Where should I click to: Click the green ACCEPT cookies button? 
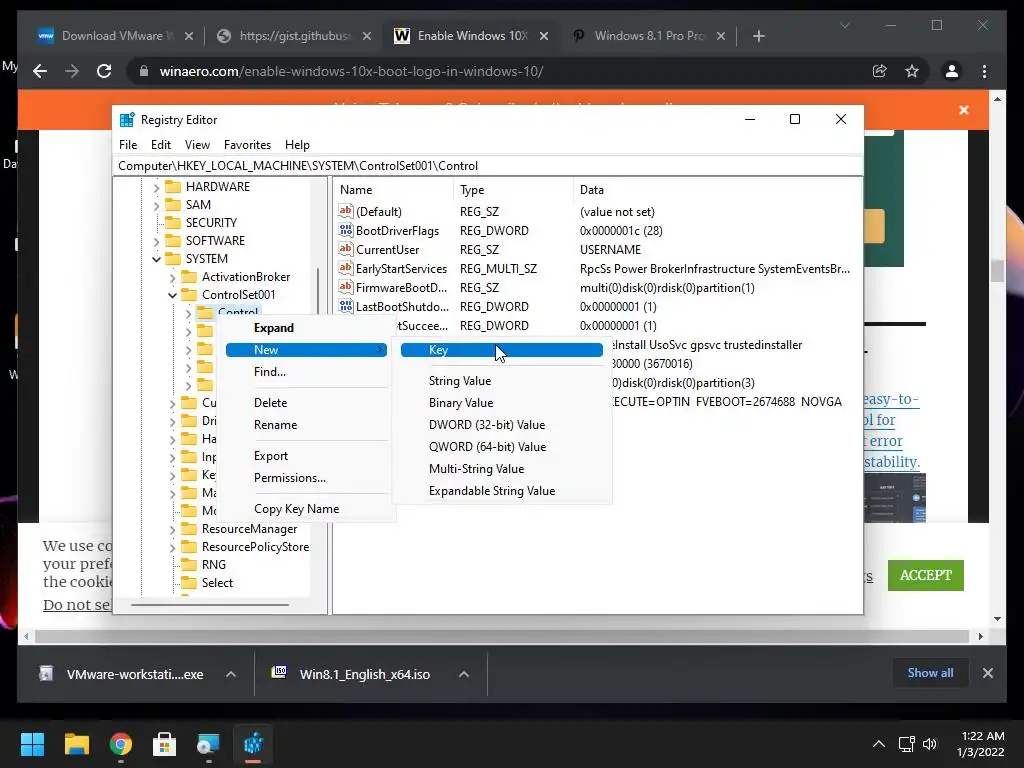click(x=925, y=575)
